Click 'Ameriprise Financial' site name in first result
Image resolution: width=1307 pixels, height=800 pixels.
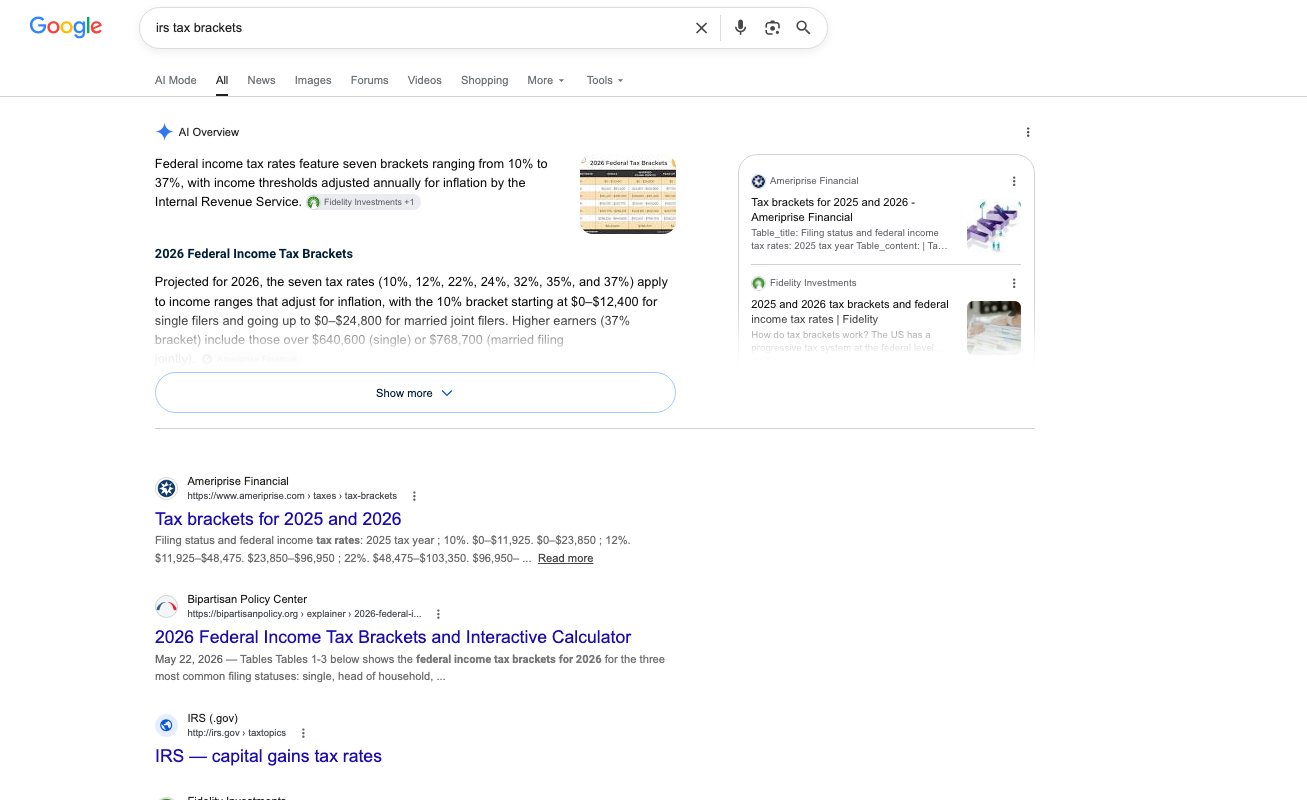point(238,481)
